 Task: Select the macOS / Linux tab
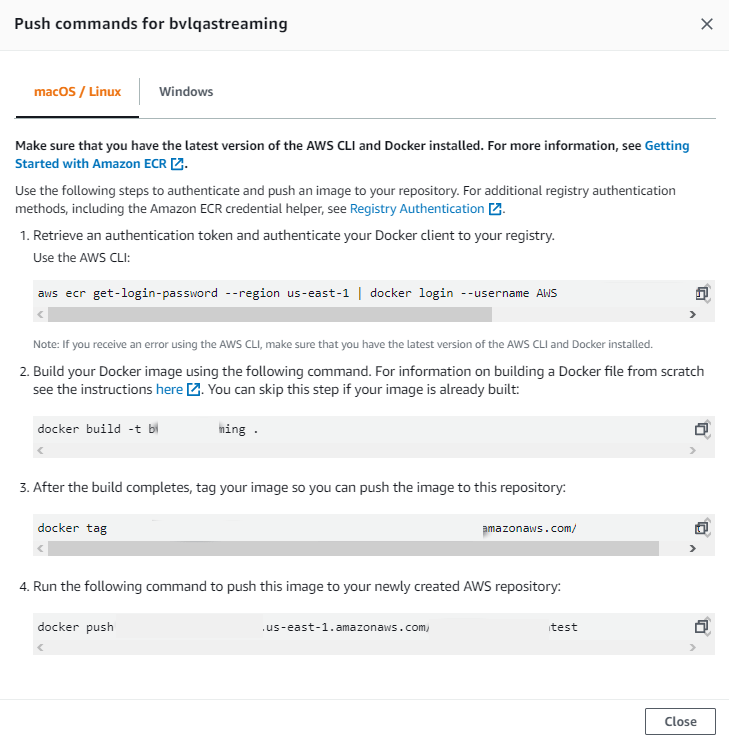coord(78,92)
